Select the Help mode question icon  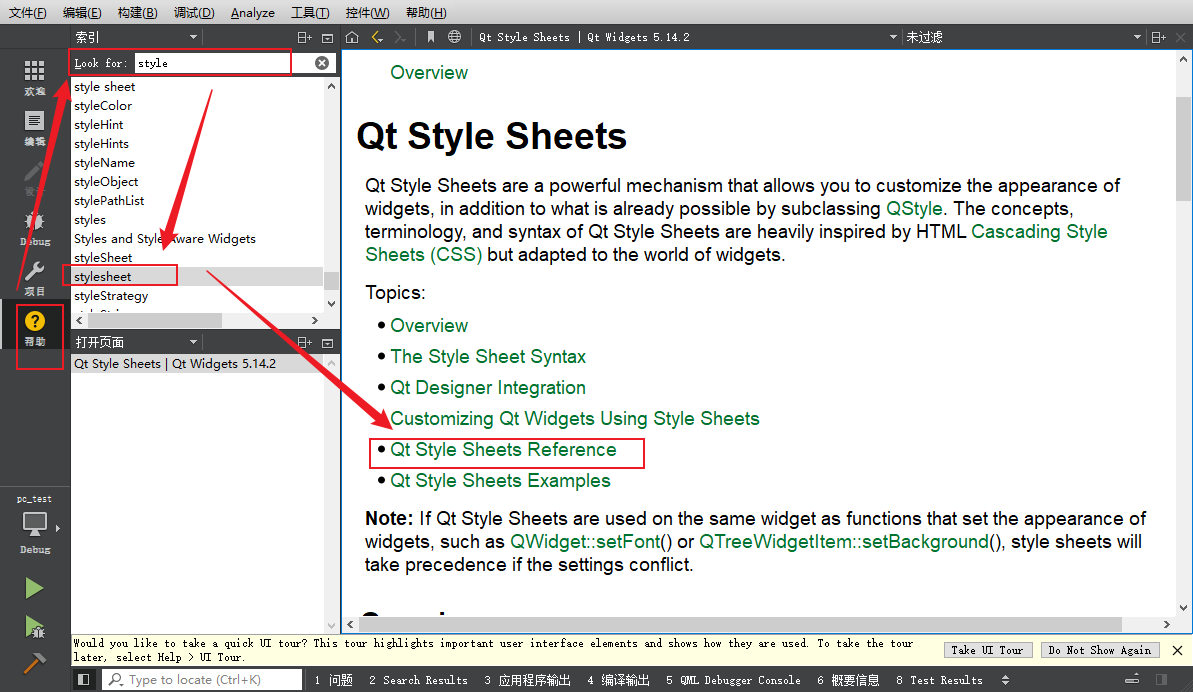[34, 322]
